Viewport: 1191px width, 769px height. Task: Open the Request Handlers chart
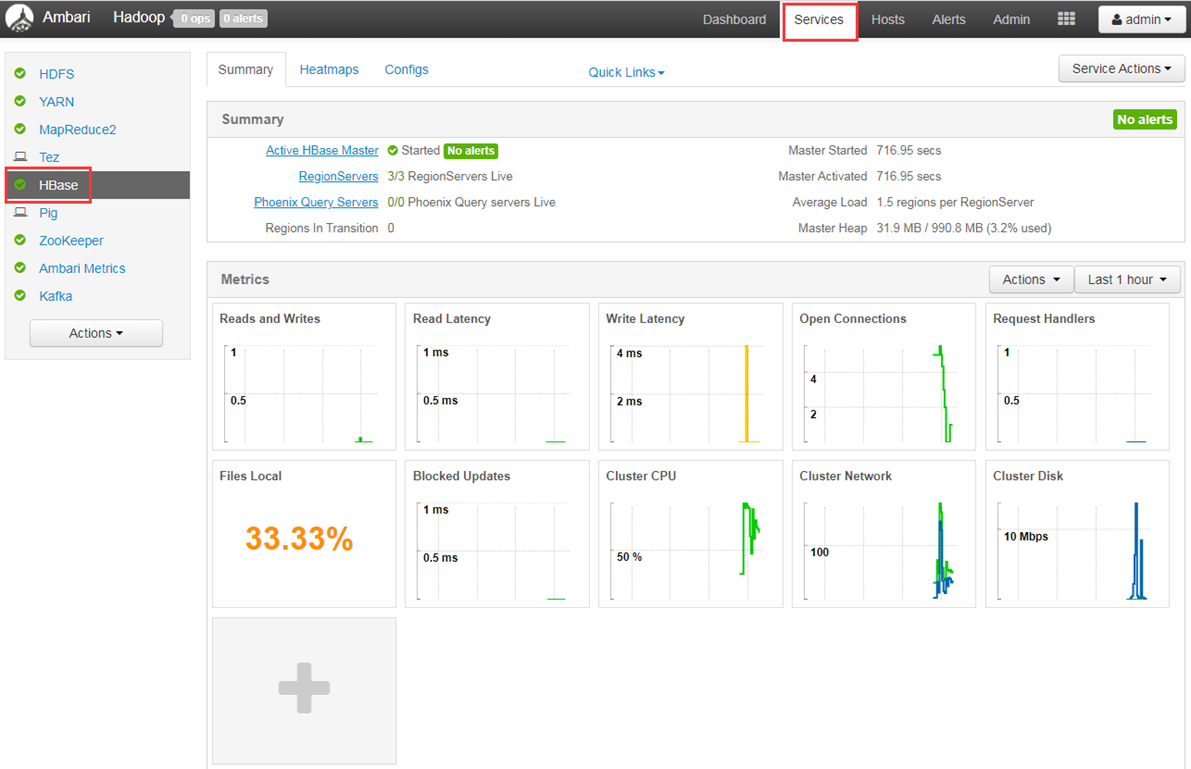[1077, 376]
